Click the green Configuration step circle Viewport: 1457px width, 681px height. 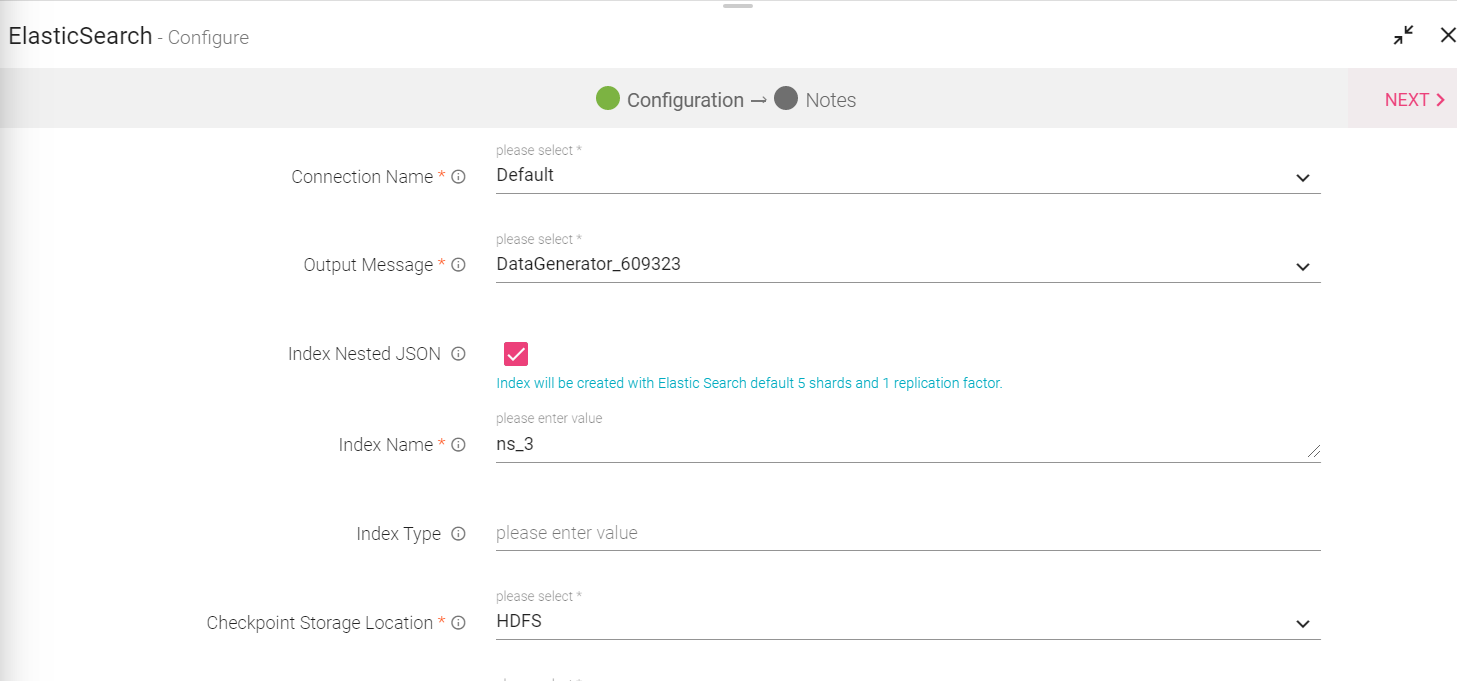[608, 98]
